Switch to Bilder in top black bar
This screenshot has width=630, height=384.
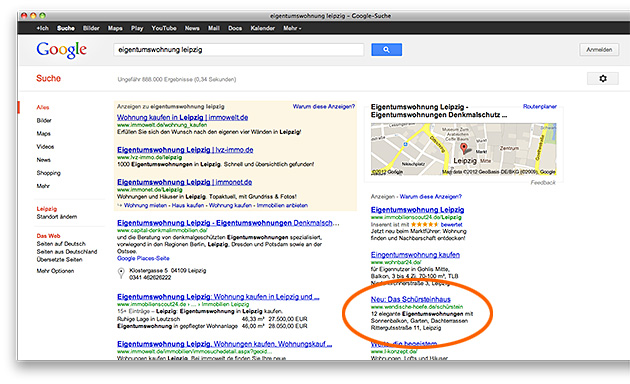coord(91,28)
